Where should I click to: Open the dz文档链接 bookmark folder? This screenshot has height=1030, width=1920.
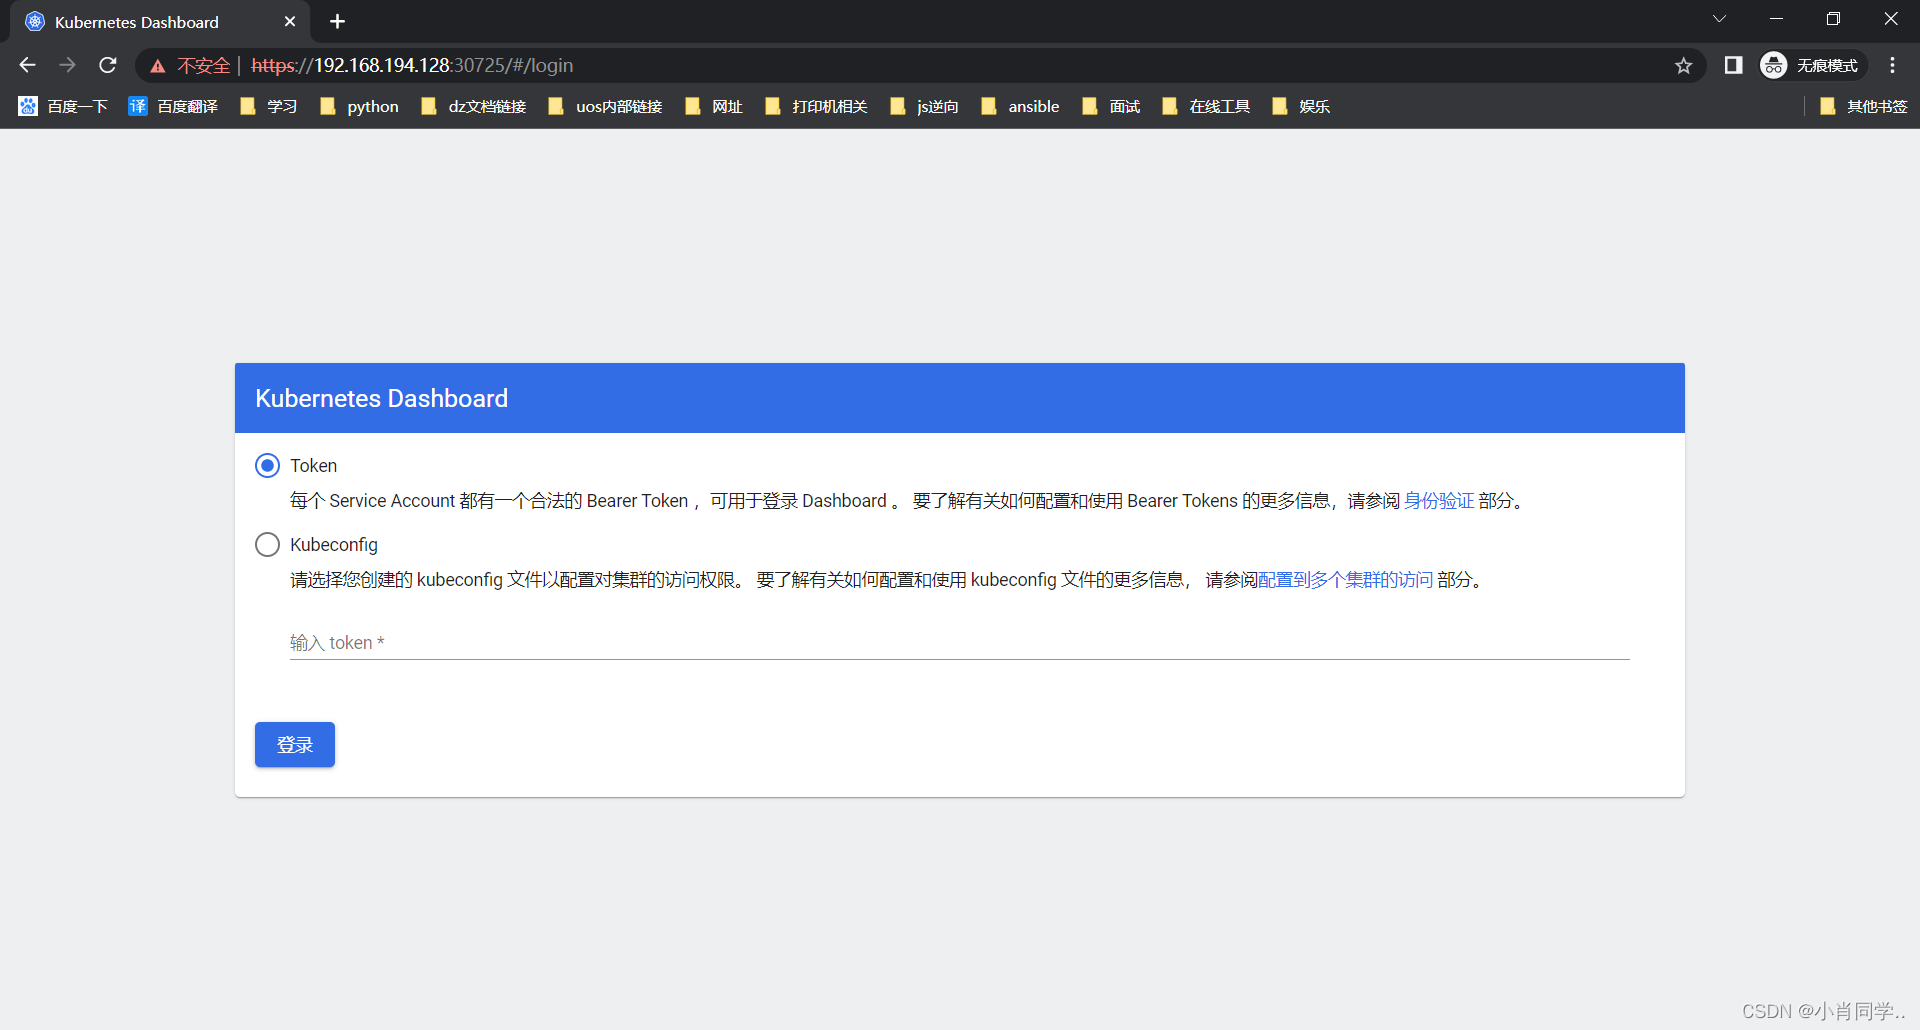(x=474, y=106)
